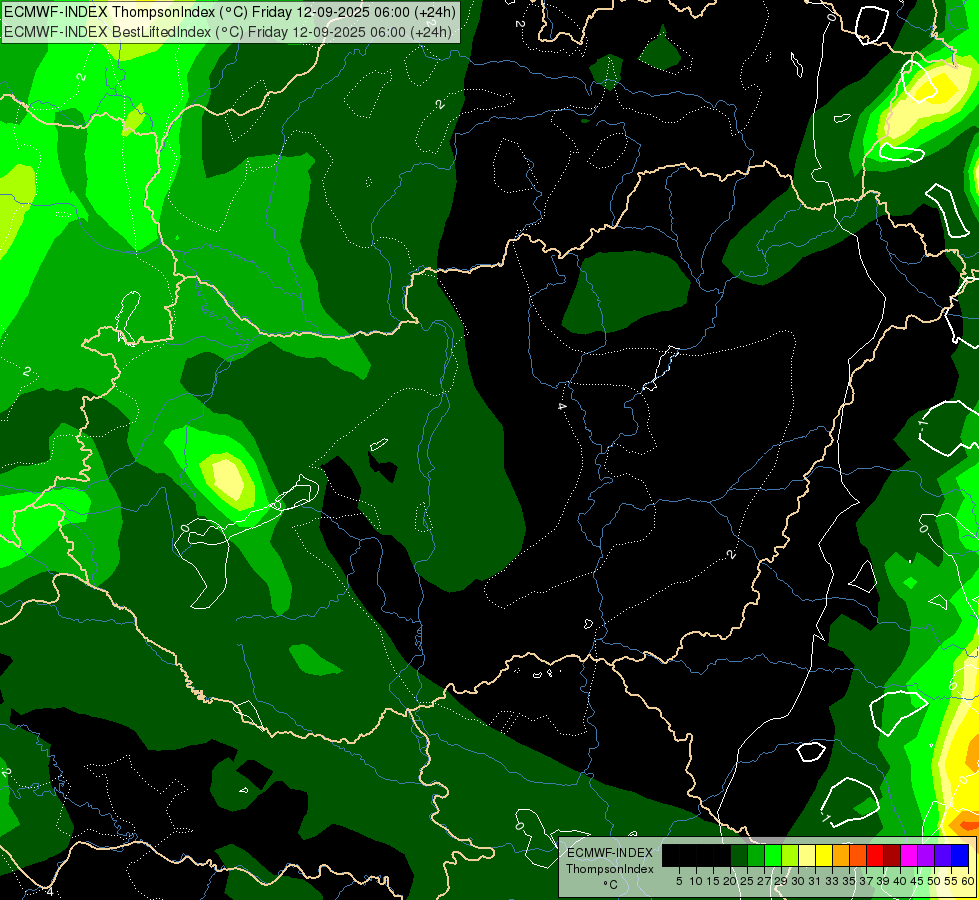Select the bright green 27–29 legend swatch

click(x=773, y=855)
